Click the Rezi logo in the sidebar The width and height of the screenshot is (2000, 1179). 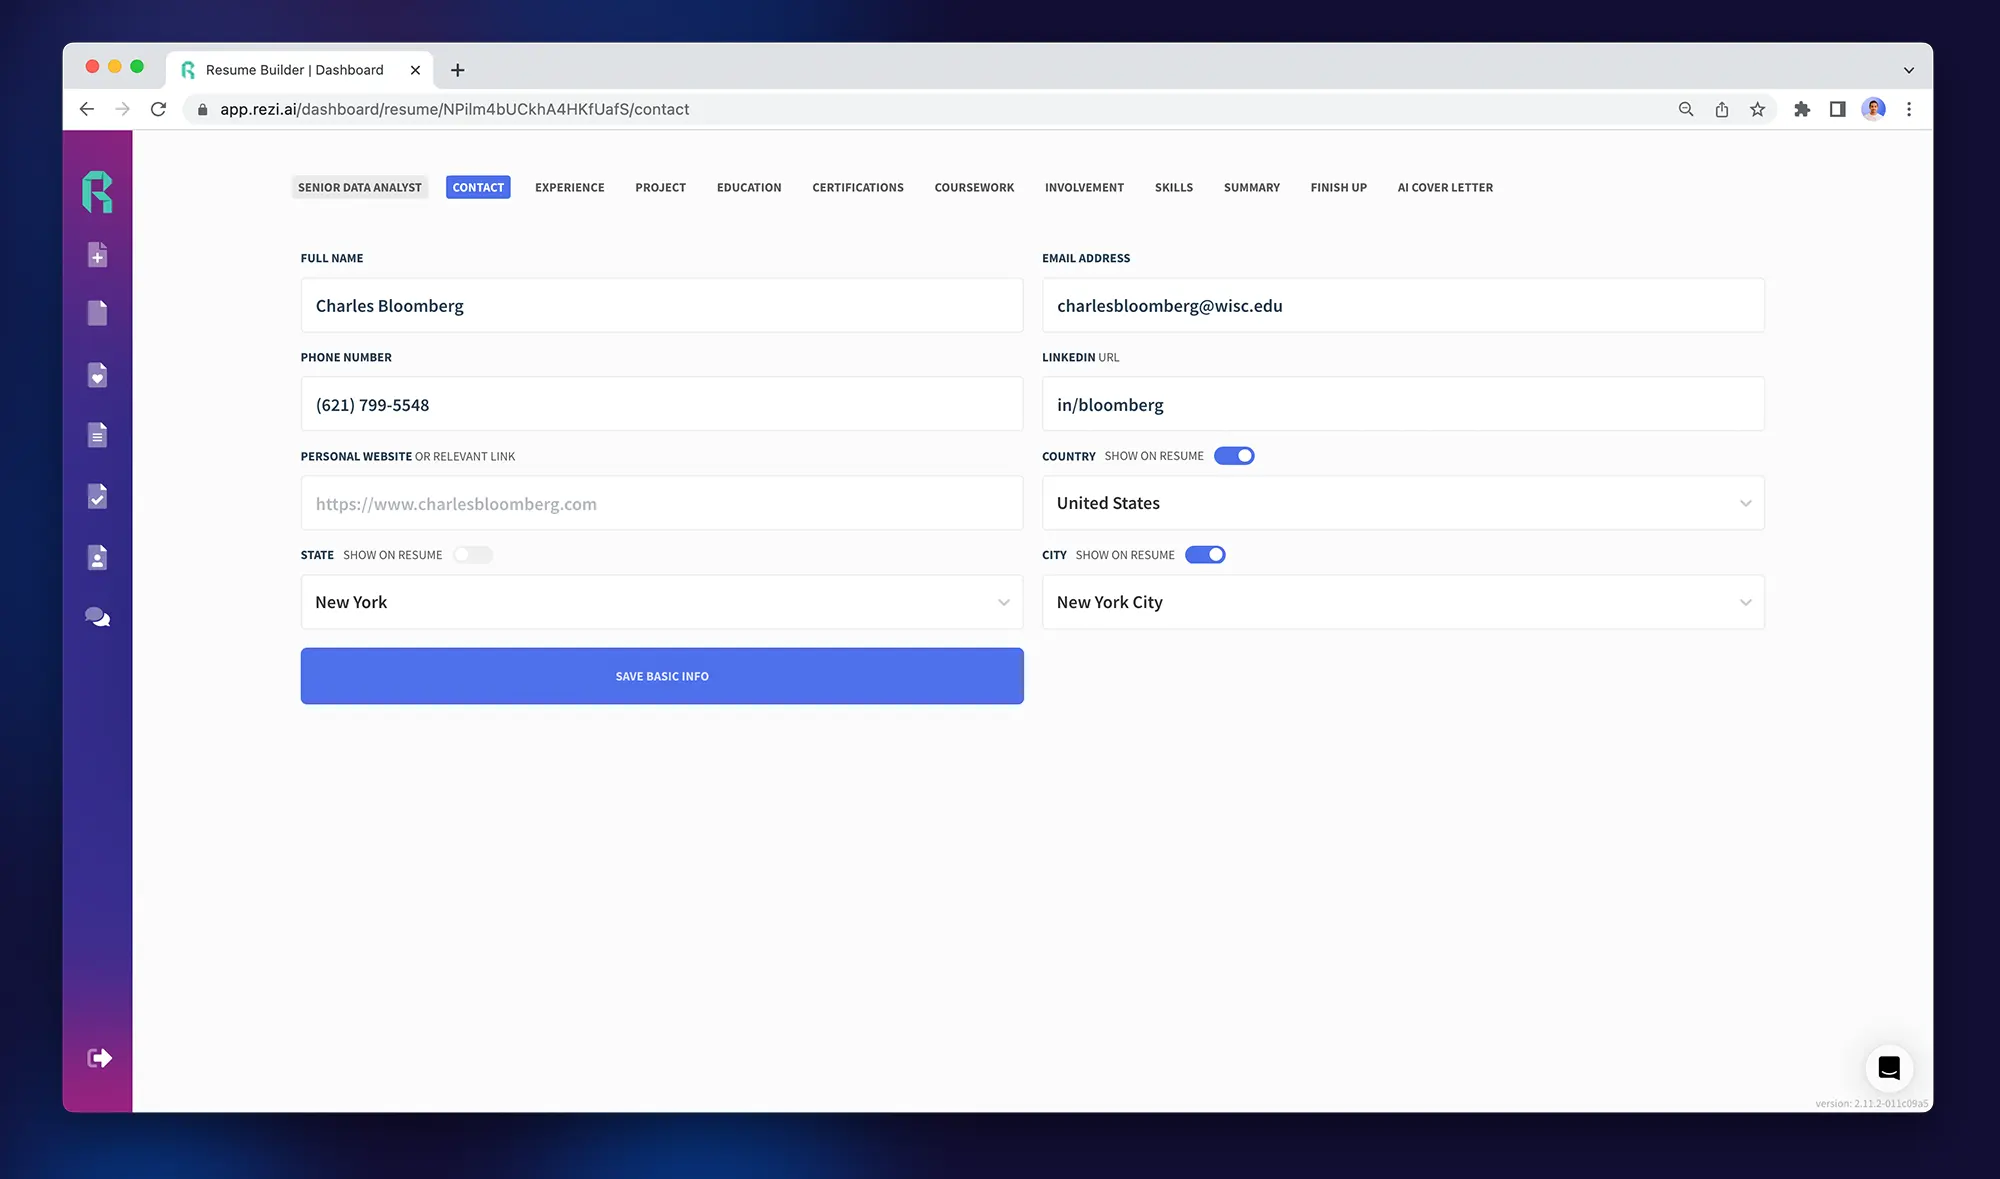[x=97, y=191]
